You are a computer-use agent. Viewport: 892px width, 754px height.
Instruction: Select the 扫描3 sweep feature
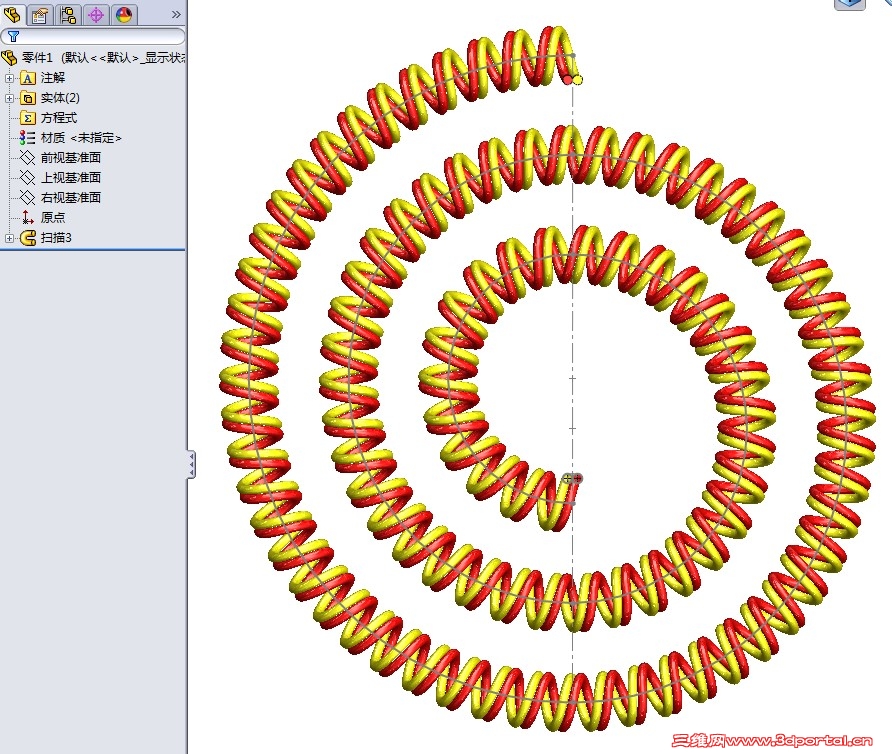tap(56, 238)
